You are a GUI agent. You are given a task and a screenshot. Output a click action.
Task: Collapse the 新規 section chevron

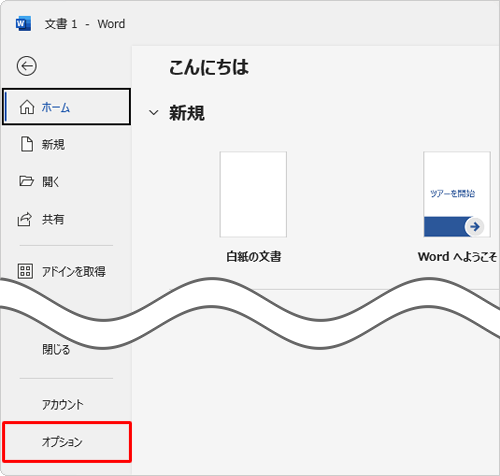click(153, 113)
